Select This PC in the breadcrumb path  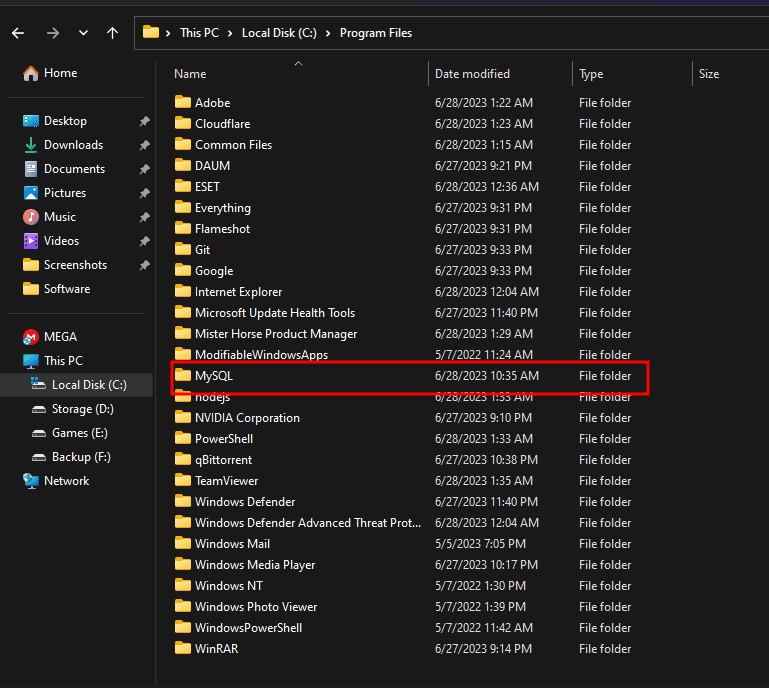coord(199,33)
